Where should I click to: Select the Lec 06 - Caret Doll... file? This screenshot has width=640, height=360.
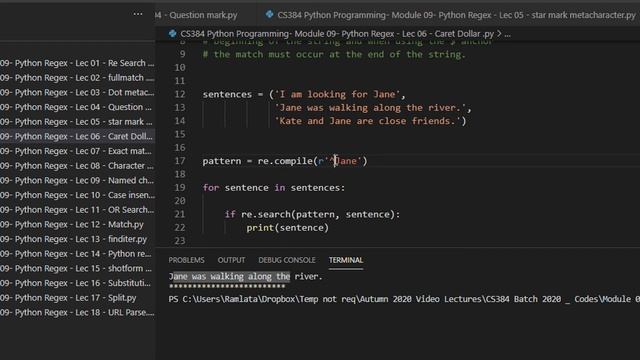tap(77, 137)
